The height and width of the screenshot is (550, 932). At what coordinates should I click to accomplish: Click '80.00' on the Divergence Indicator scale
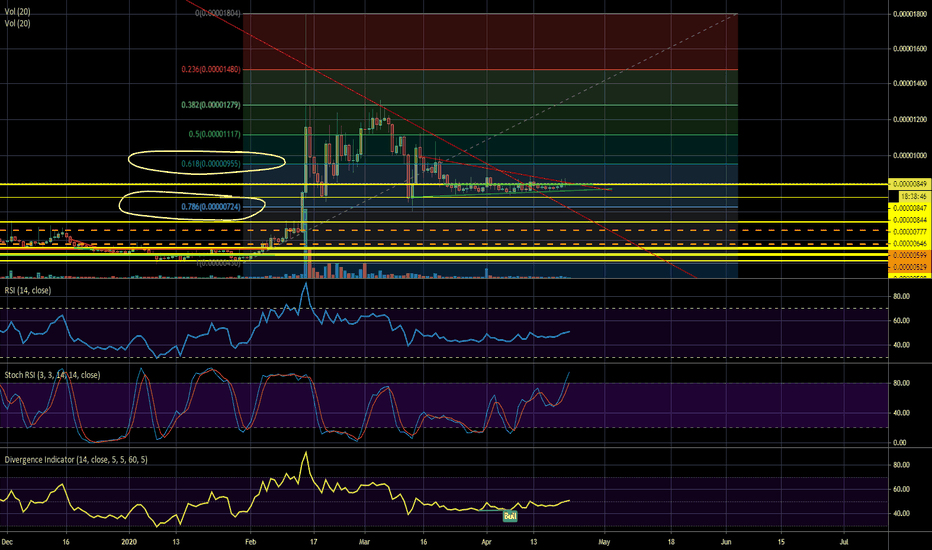901,465
